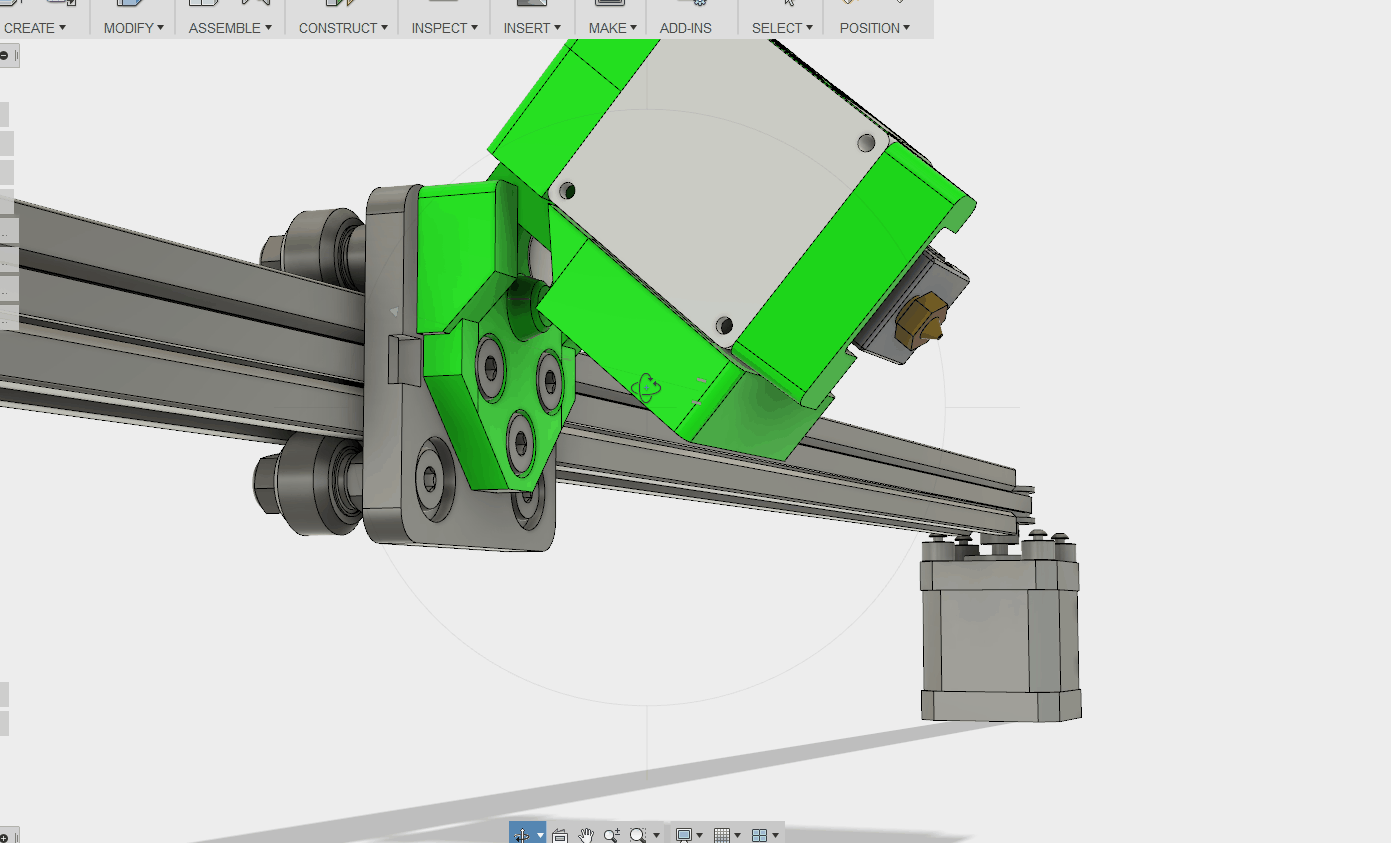
Task: Click the Grid and Snaps icon
Action: click(722, 835)
